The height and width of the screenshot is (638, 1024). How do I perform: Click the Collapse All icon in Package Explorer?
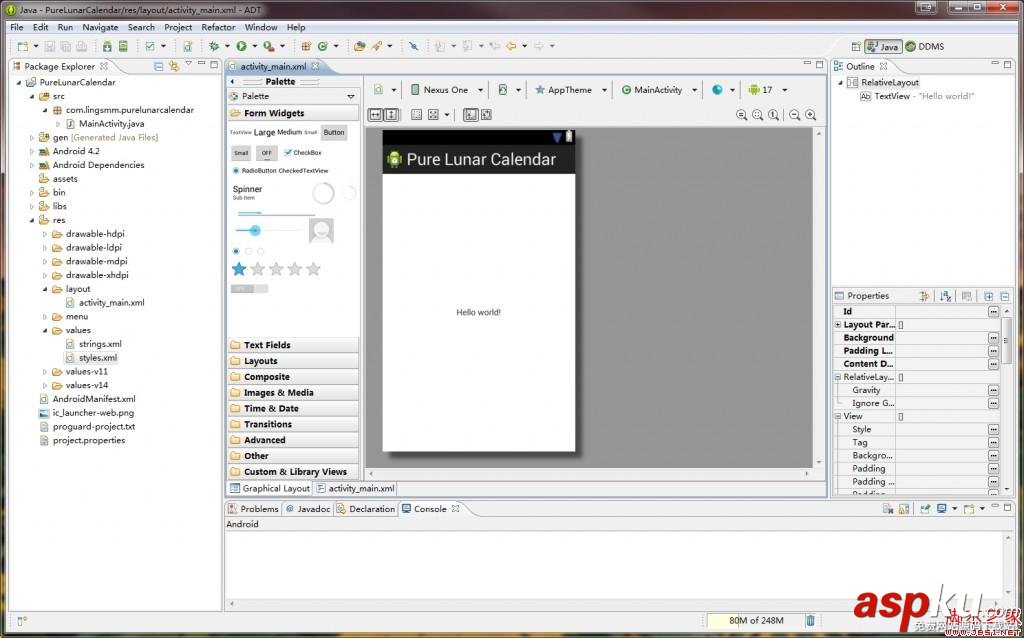tap(159, 66)
